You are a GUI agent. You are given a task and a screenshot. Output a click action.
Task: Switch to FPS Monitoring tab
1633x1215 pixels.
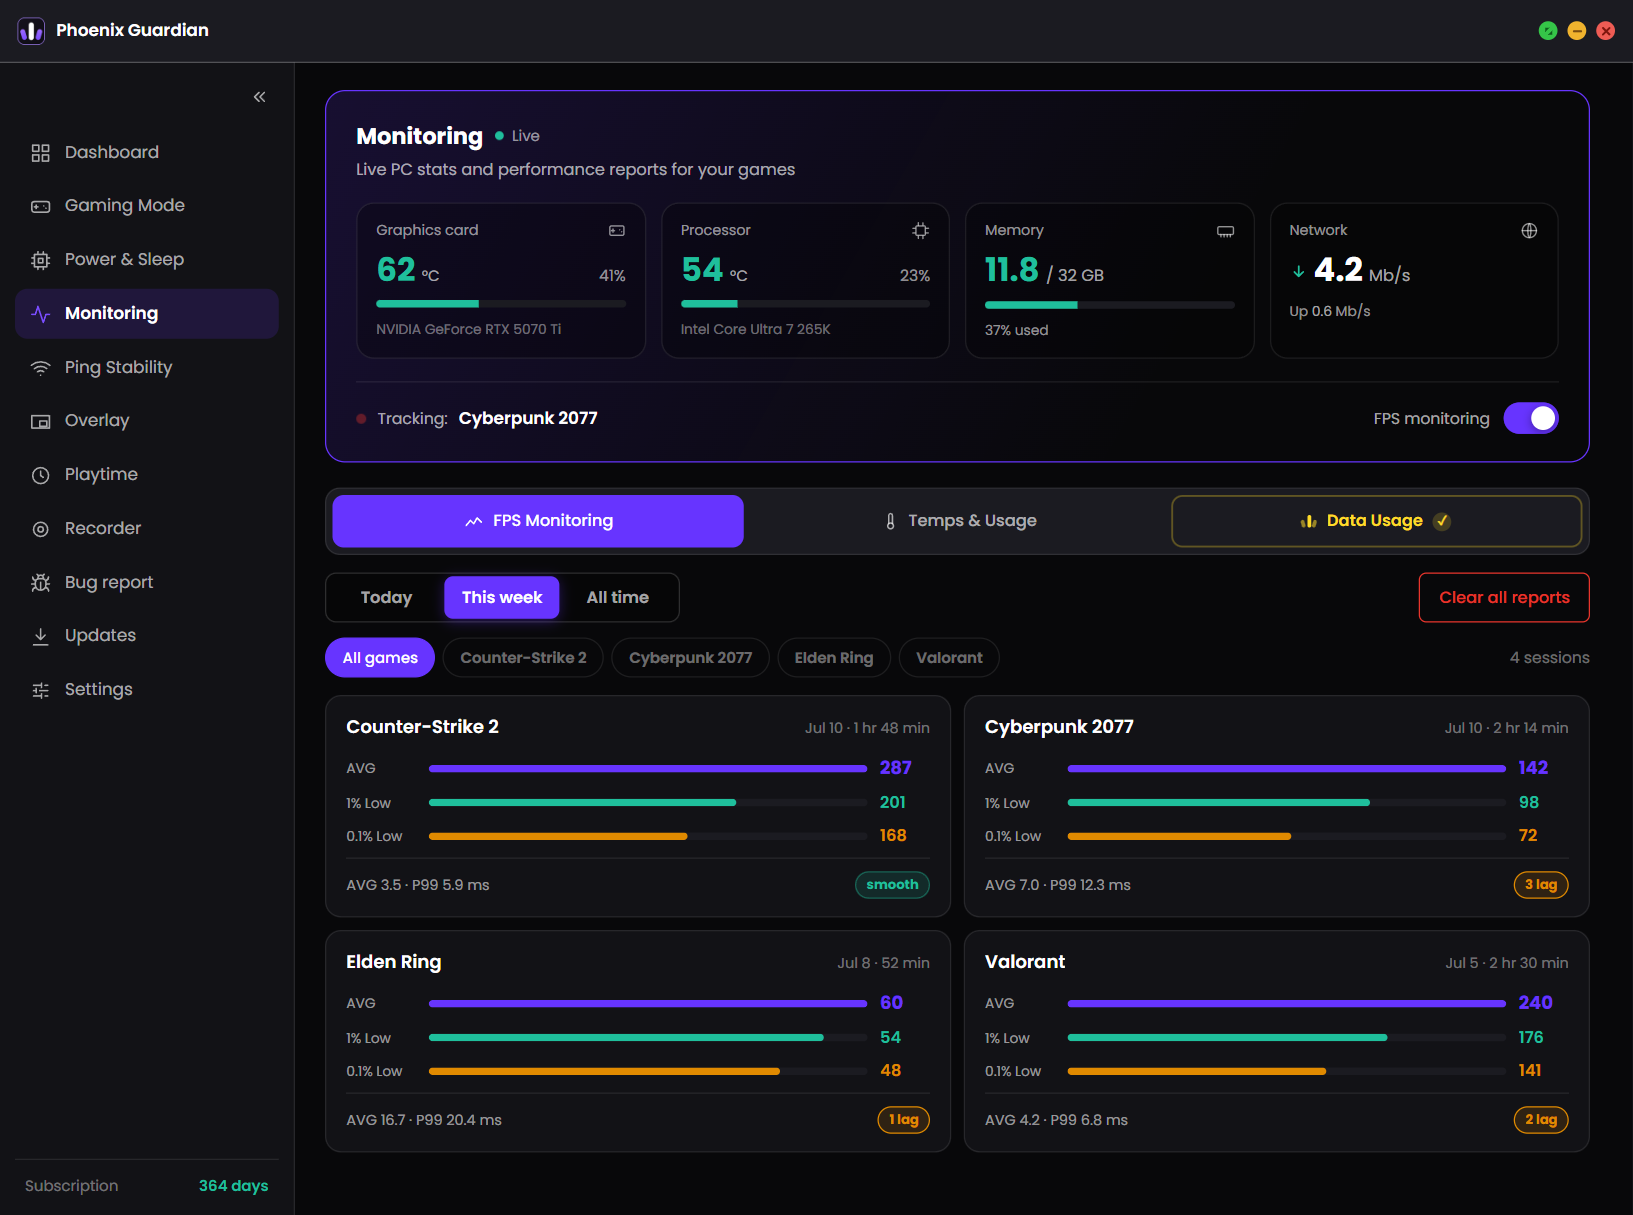538,521
